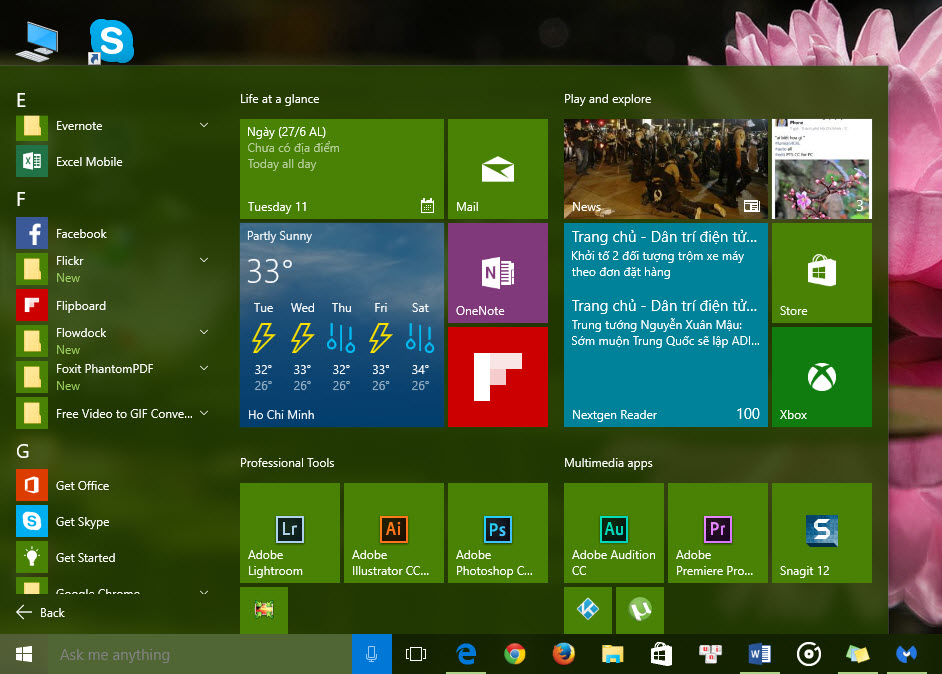Open the Flipboard tile
The image size is (942, 674).
pos(497,377)
